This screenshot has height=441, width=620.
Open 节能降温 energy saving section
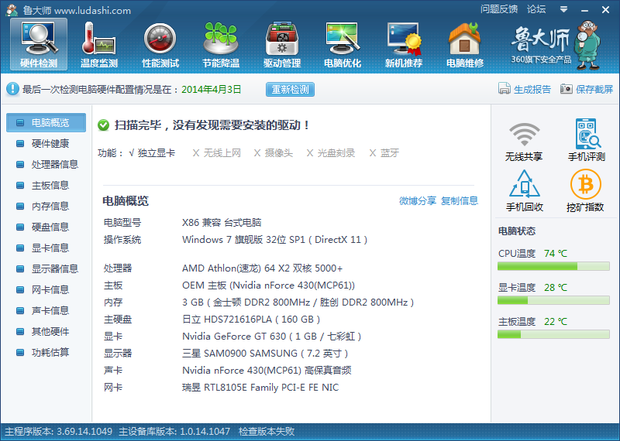click(220, 46)
